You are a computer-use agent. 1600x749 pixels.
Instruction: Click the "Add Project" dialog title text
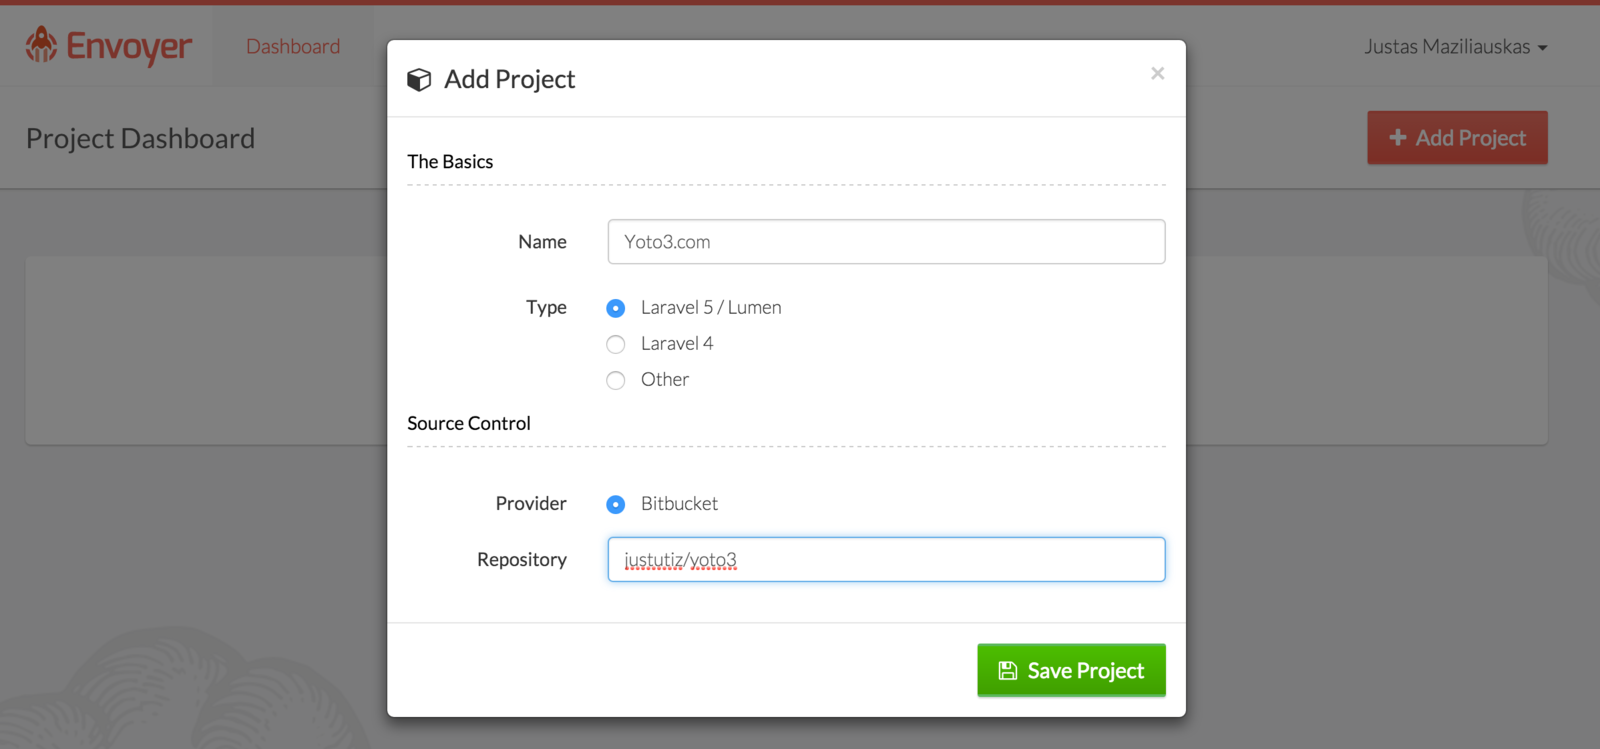[x=510, y=79]
